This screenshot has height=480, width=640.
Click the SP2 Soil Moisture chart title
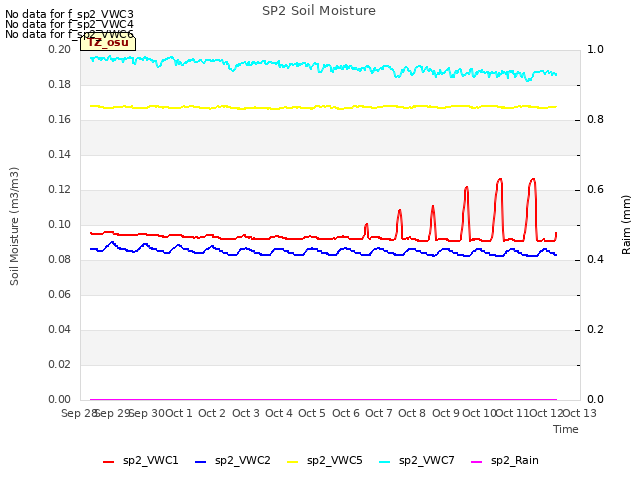pyautogui.click(x=319, y=11)
